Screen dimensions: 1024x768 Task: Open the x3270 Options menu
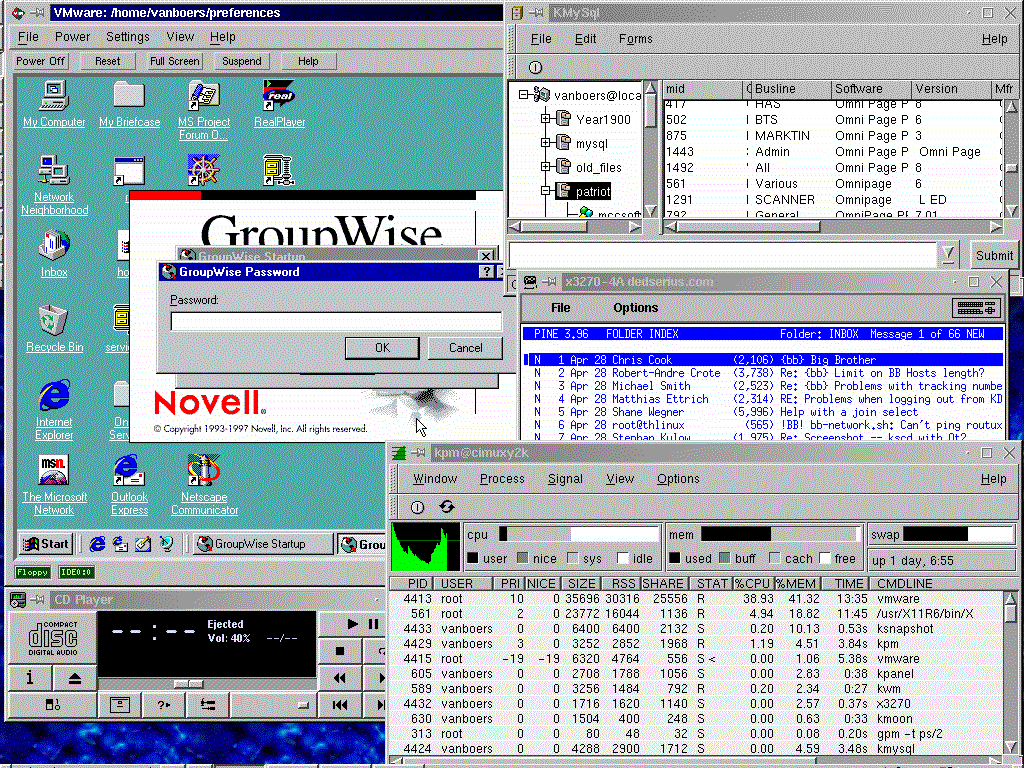point(635,308)
